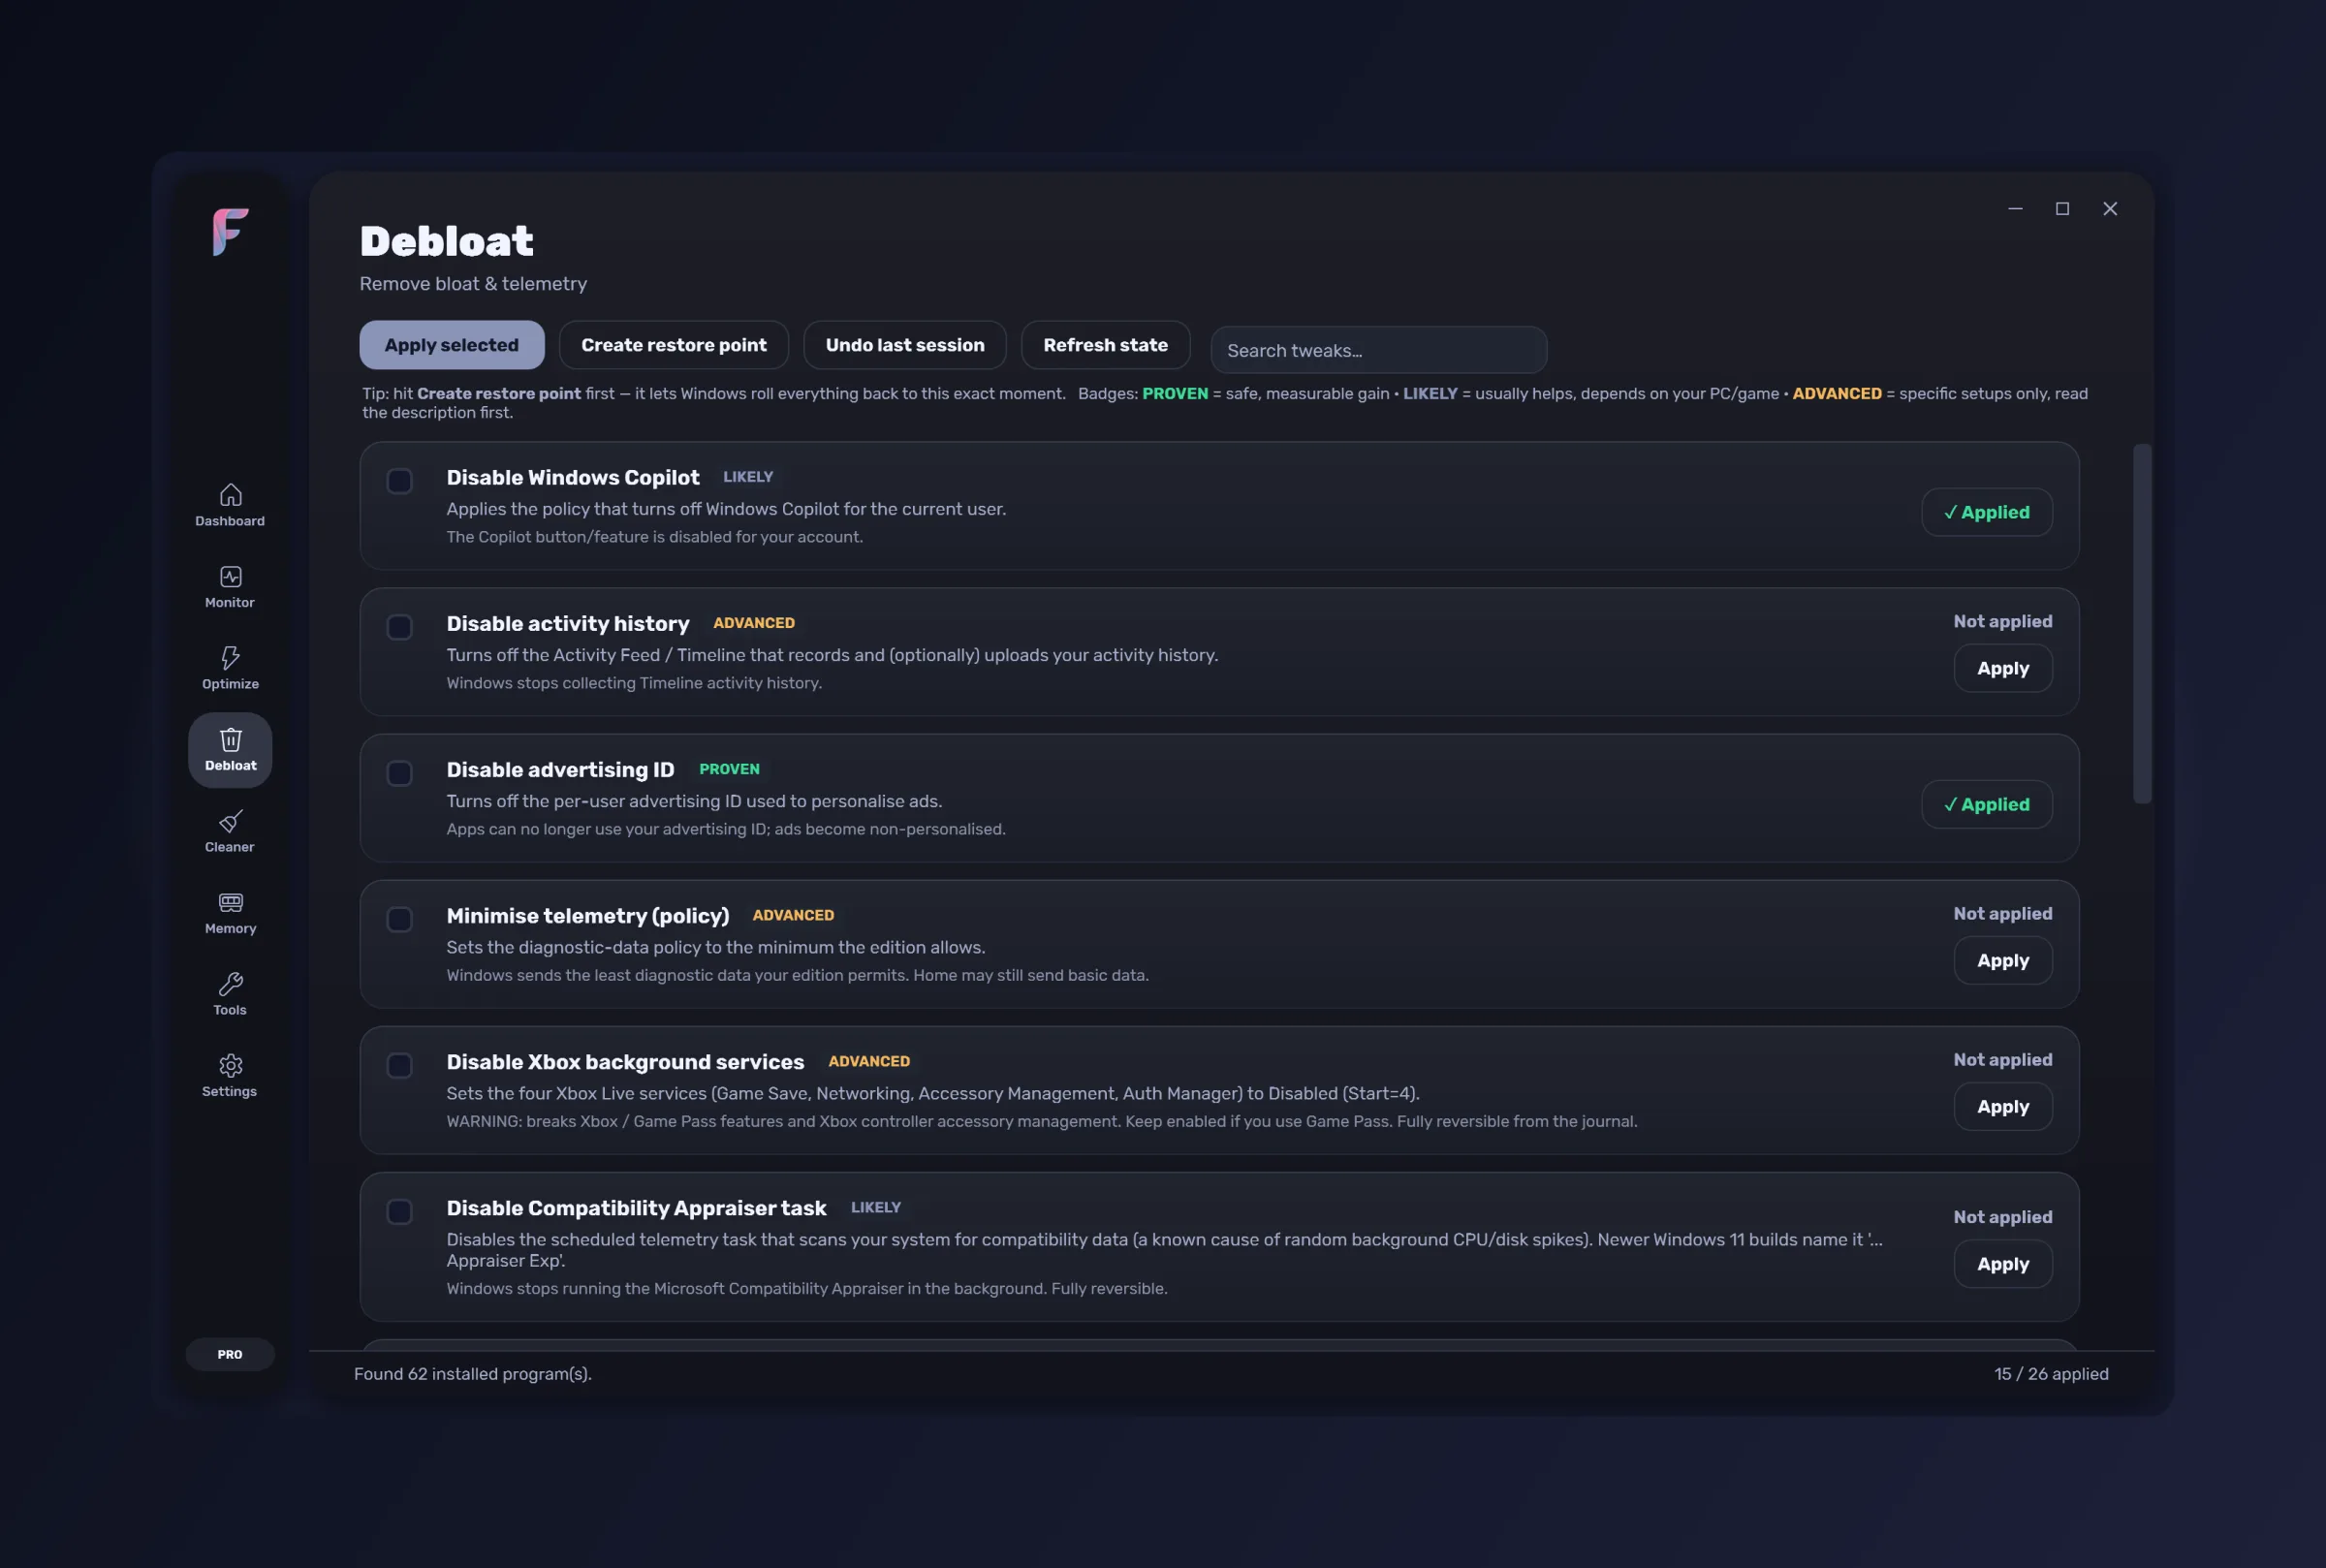Tick checkbox for Disable Compatibility Appraiser task
2326x1568 pixels.
[399, 1211]
